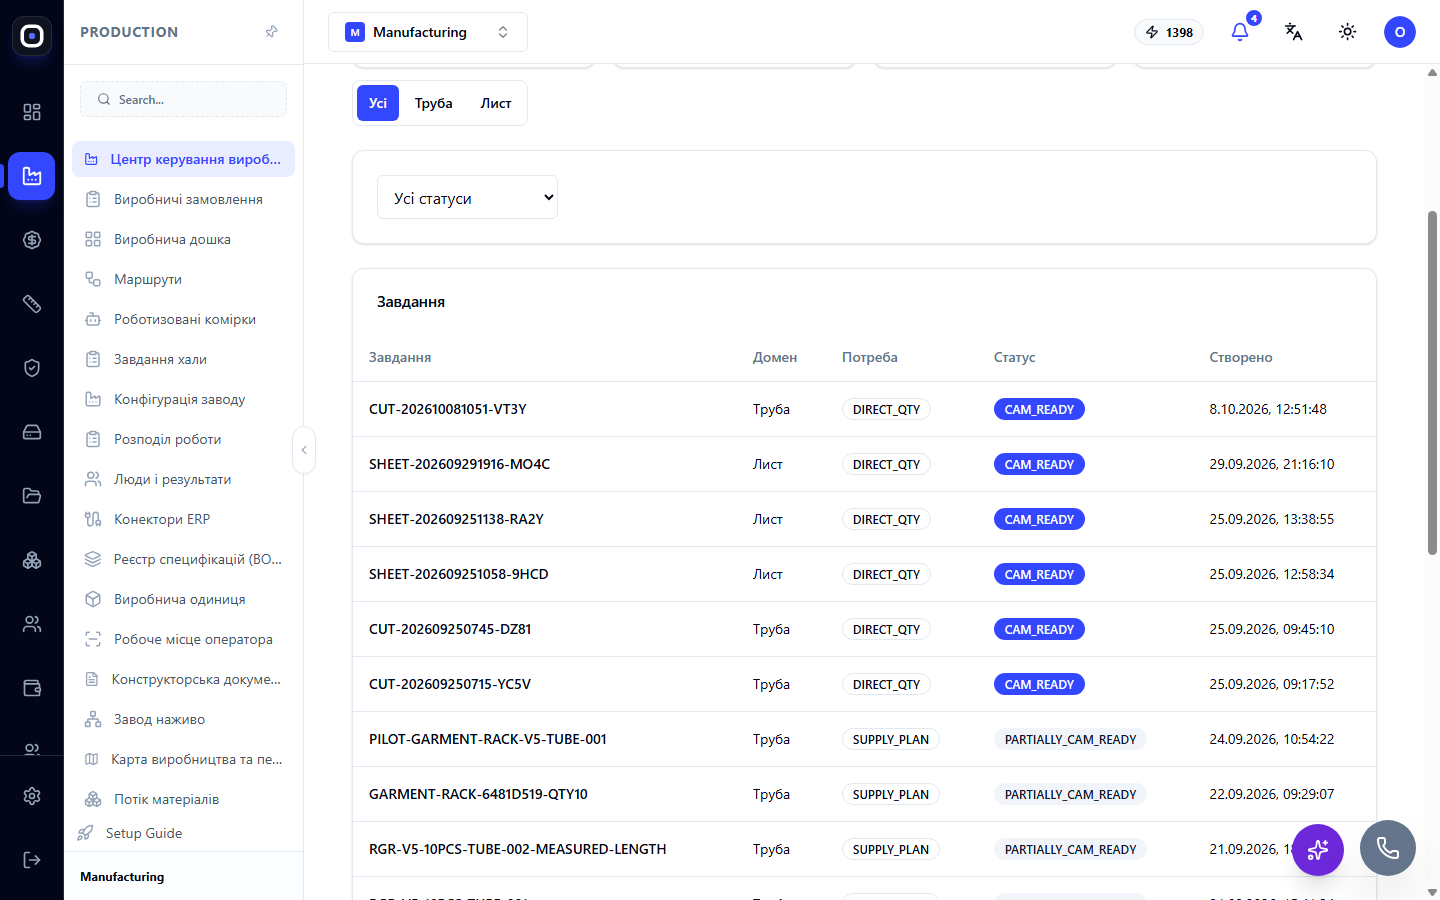Open the shield check icon in left rail
Screen dimensions: 1440x900
point(32,368)
